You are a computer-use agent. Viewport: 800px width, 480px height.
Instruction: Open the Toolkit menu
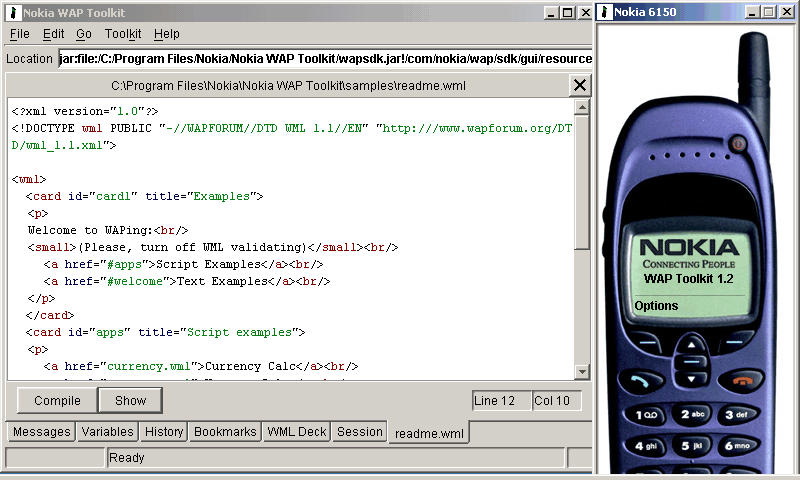coord(123,34)
